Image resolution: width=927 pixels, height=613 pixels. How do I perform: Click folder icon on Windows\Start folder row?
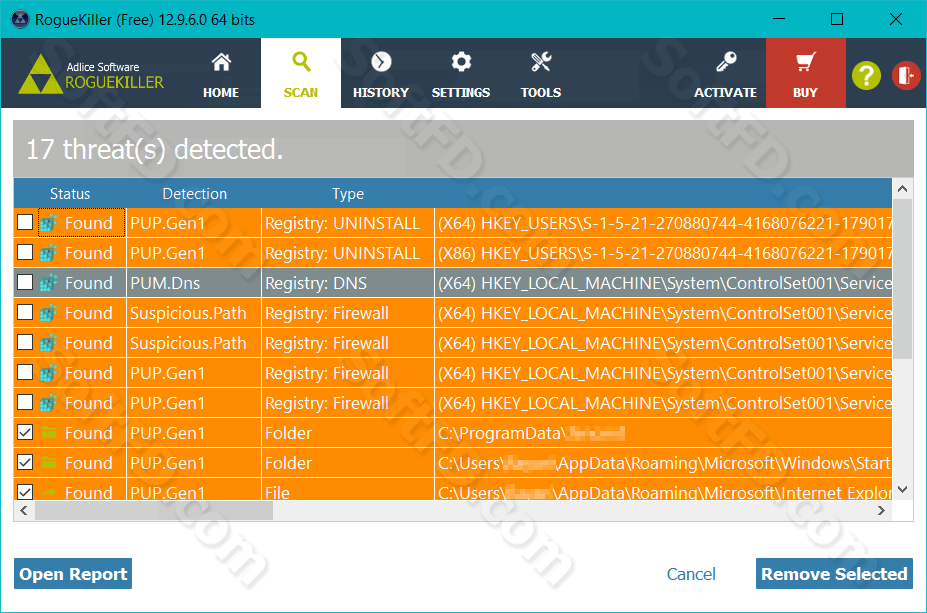pos(49,463)
